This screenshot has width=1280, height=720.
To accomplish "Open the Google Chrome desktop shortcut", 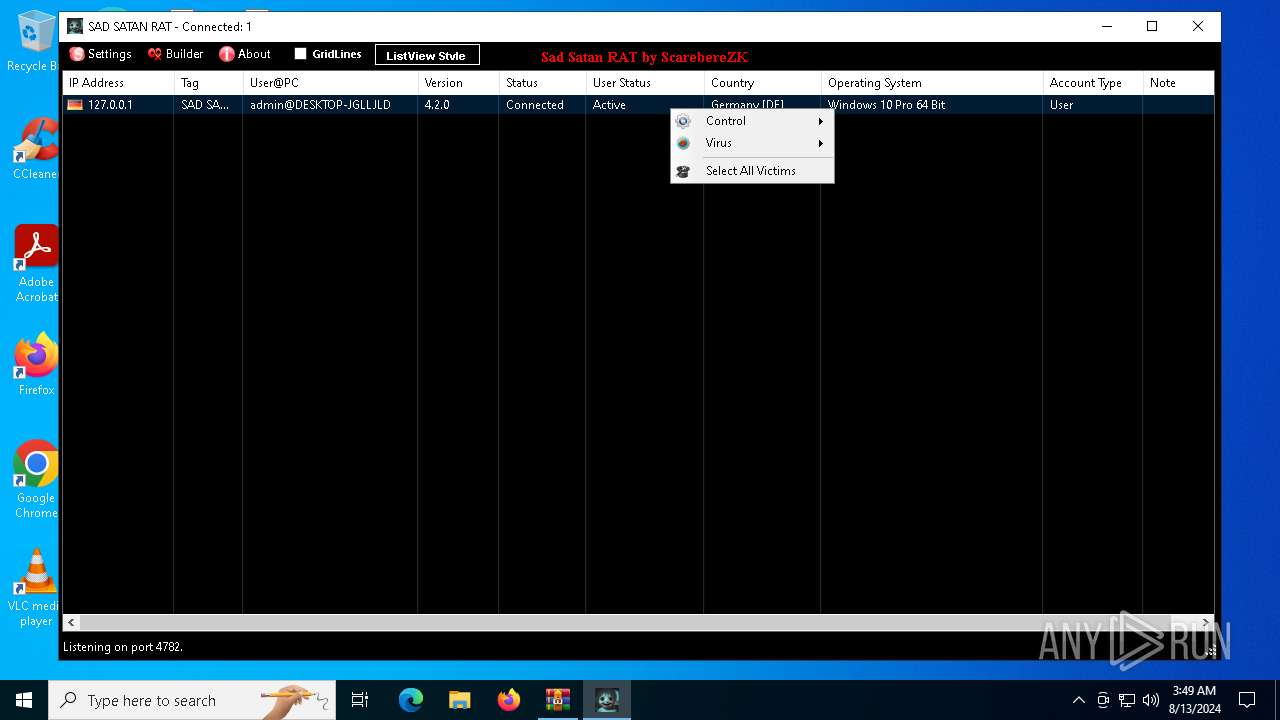I will pyautogui.click(x=36, y=480).
